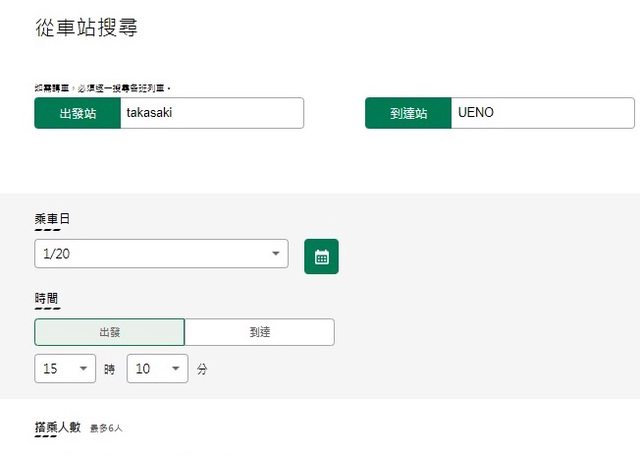Click the 乘車日 underlined label

(x=52, y=218)
